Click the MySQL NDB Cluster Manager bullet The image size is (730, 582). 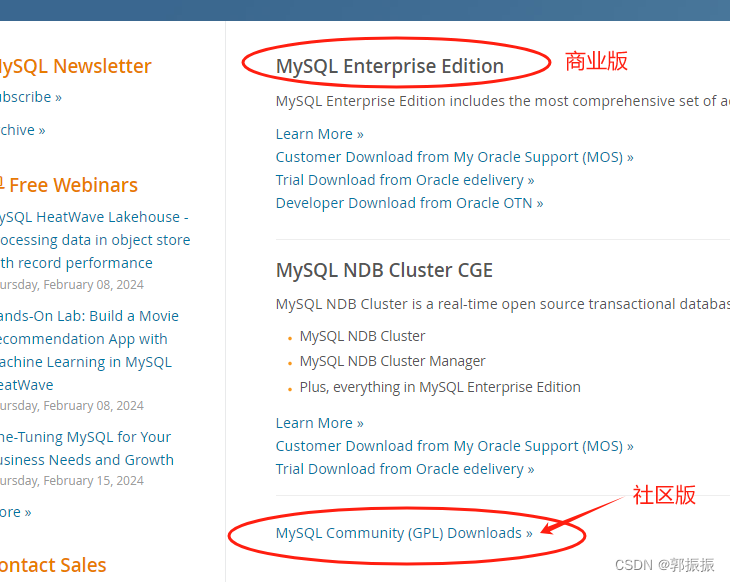pos(392,361)
